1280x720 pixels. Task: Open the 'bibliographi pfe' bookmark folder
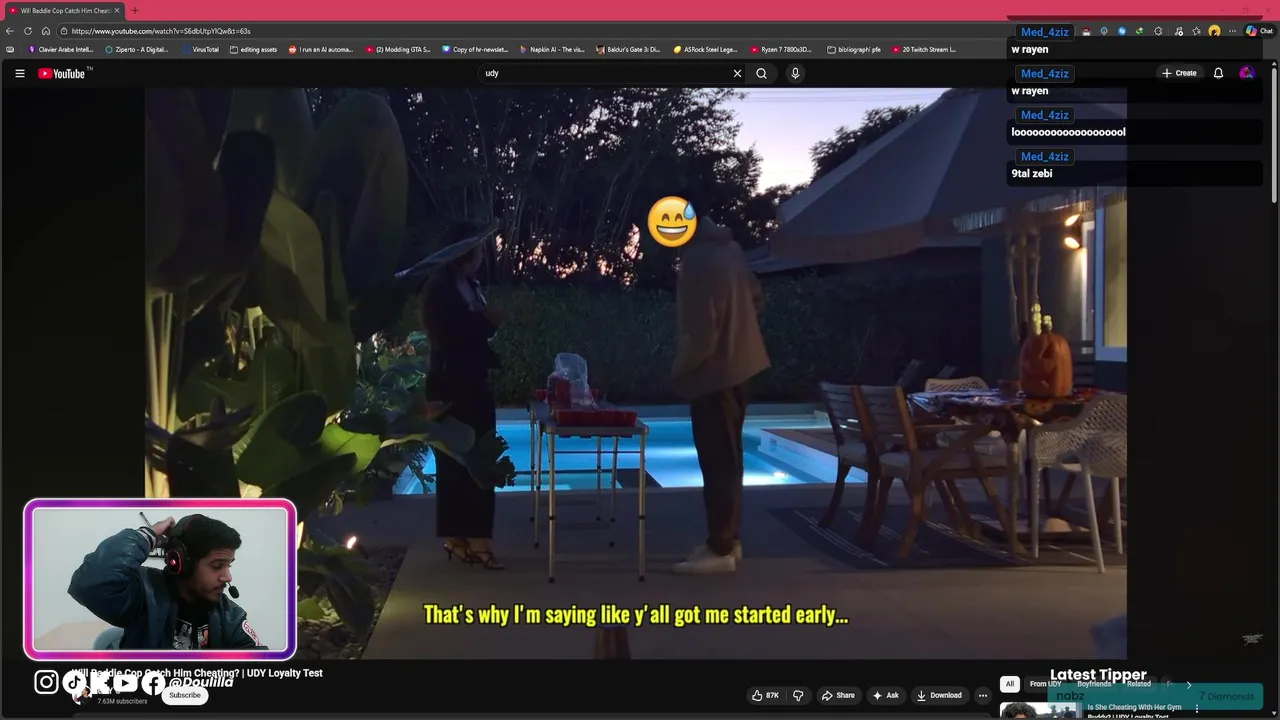click(854, 49)
